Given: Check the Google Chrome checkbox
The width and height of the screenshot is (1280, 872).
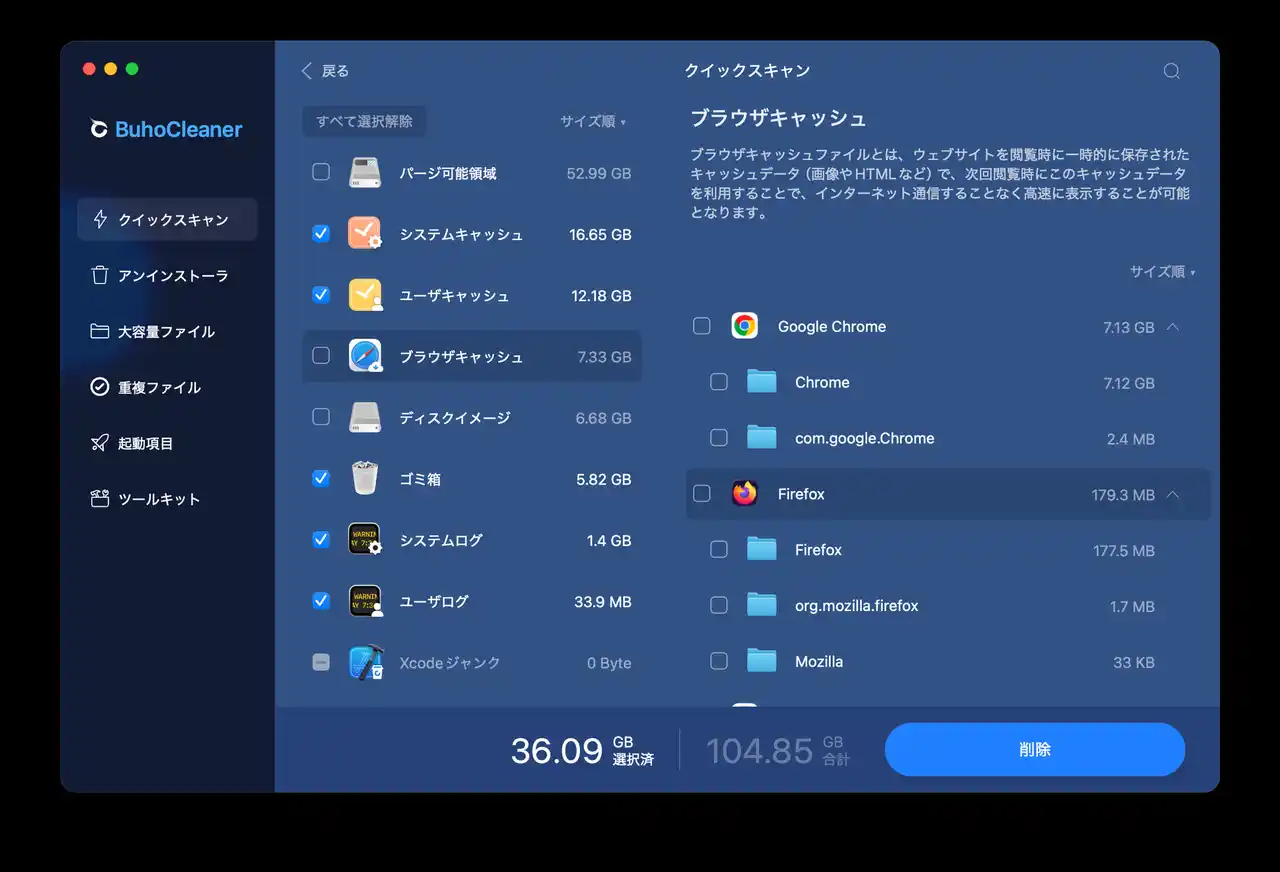Looking at the screenshot, I should (702, 326).
